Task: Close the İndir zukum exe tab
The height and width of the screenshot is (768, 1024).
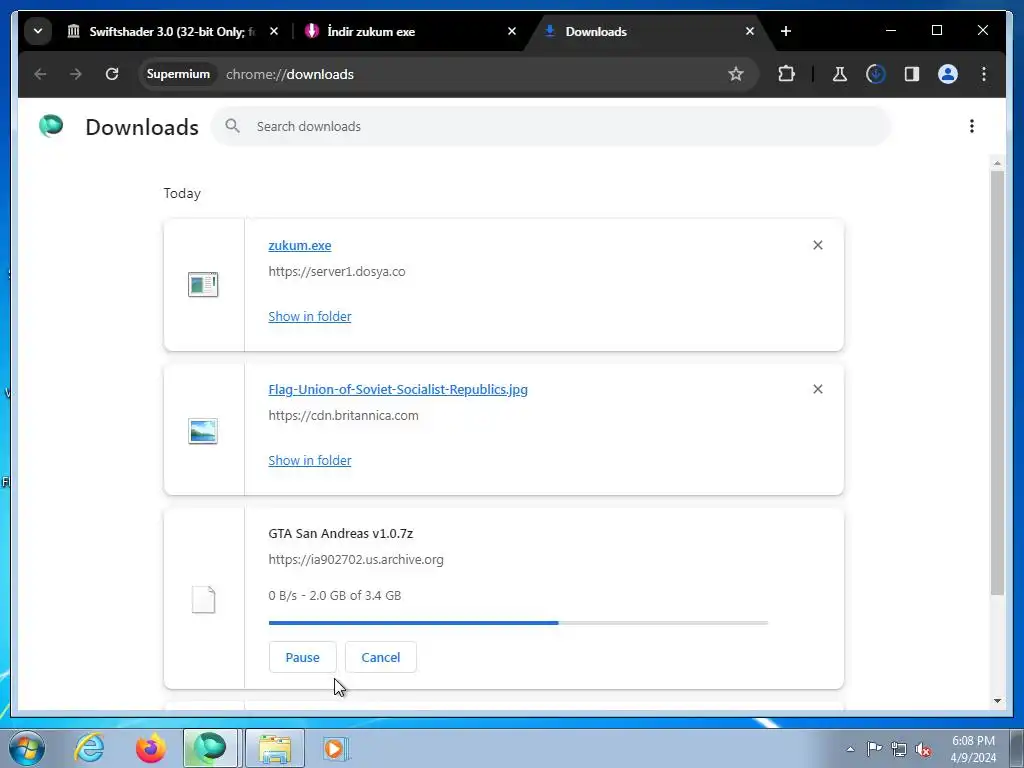Action: click(512, 31)
